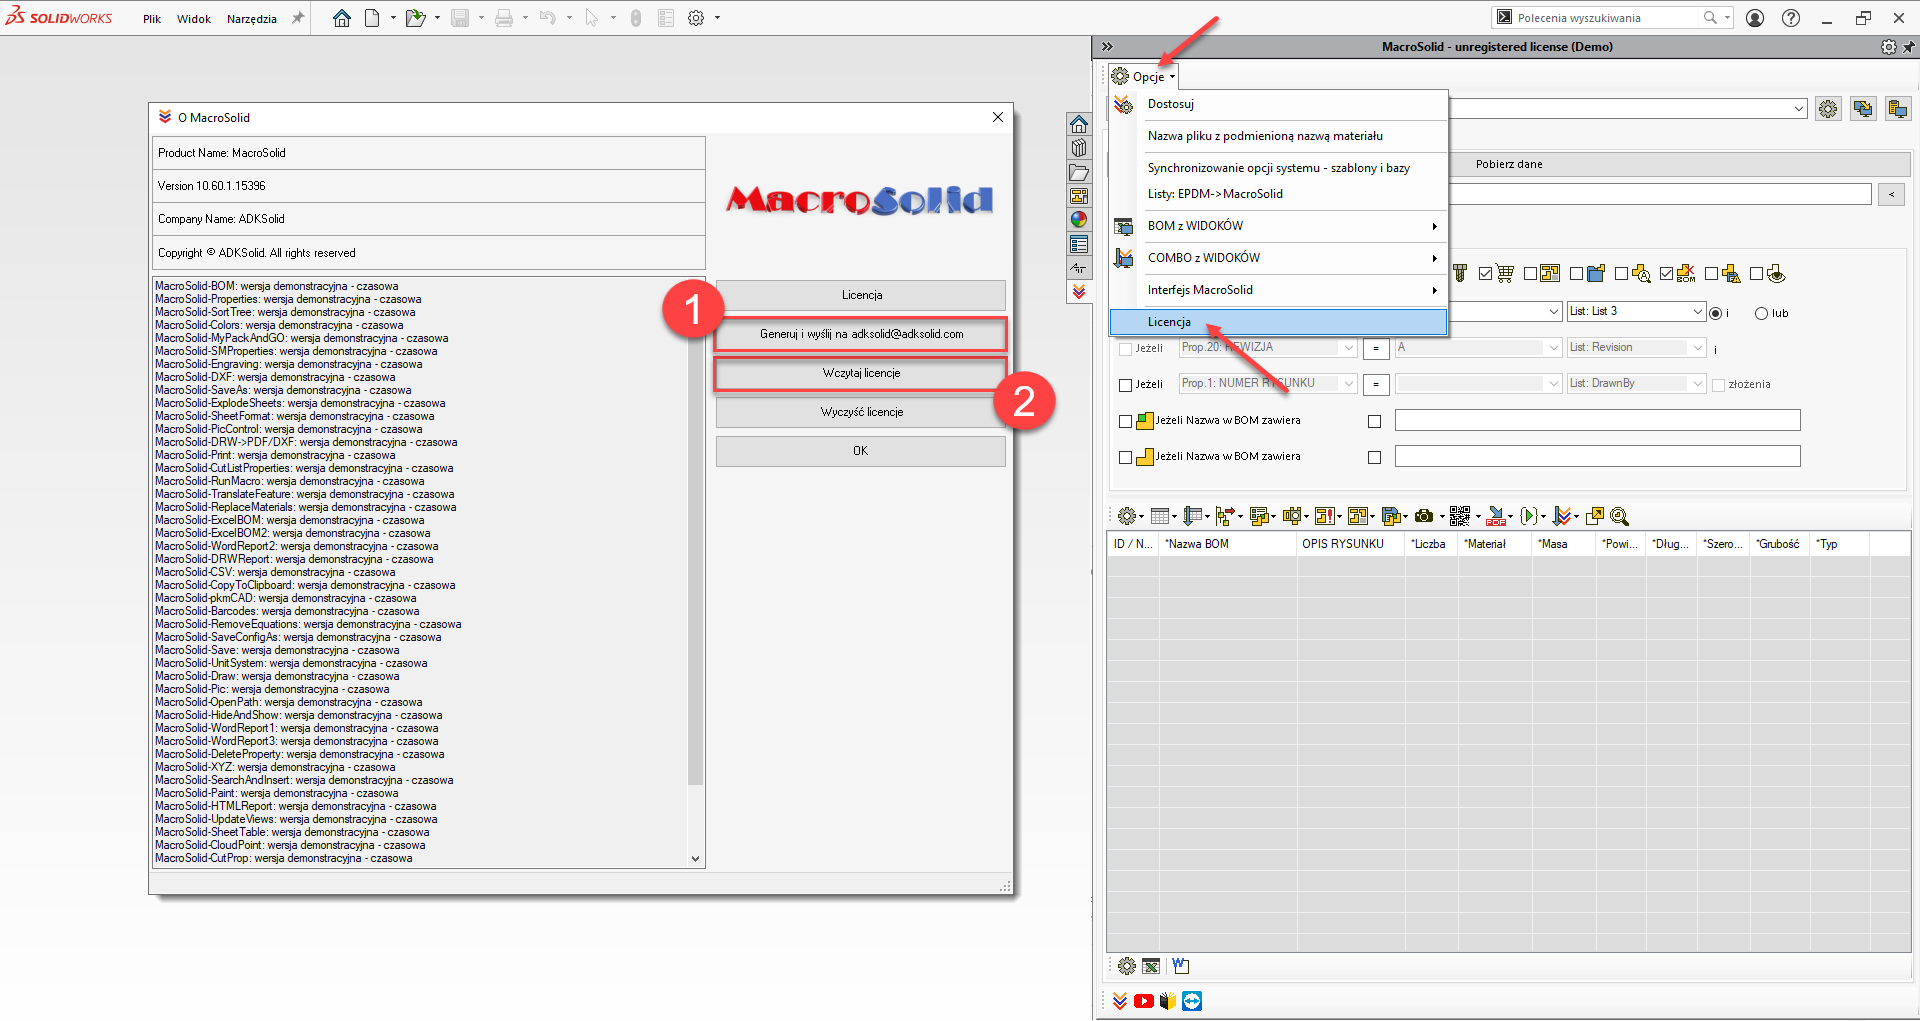Click the Excel export icon below the table
The width and height of the screenshot is (1920, 1021).
click(x=1151, y=966)
